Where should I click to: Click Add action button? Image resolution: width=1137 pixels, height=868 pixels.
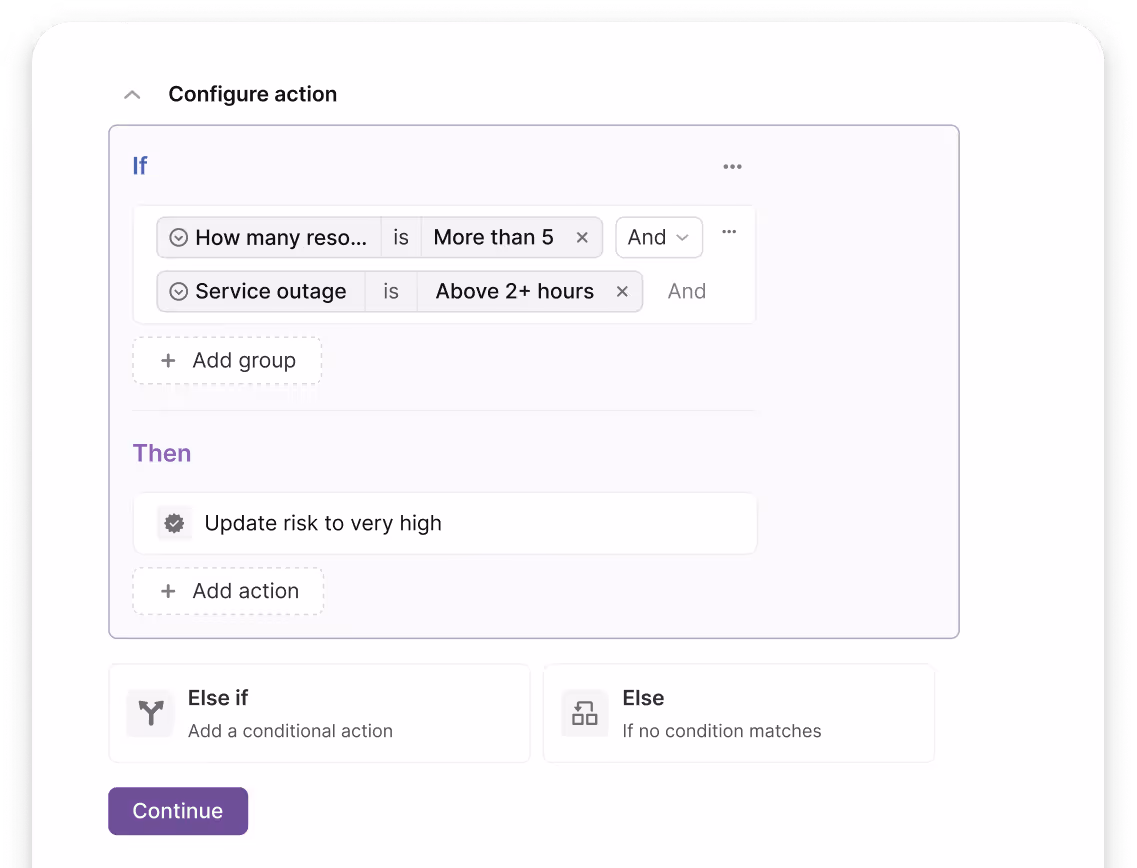click(228, 591)
